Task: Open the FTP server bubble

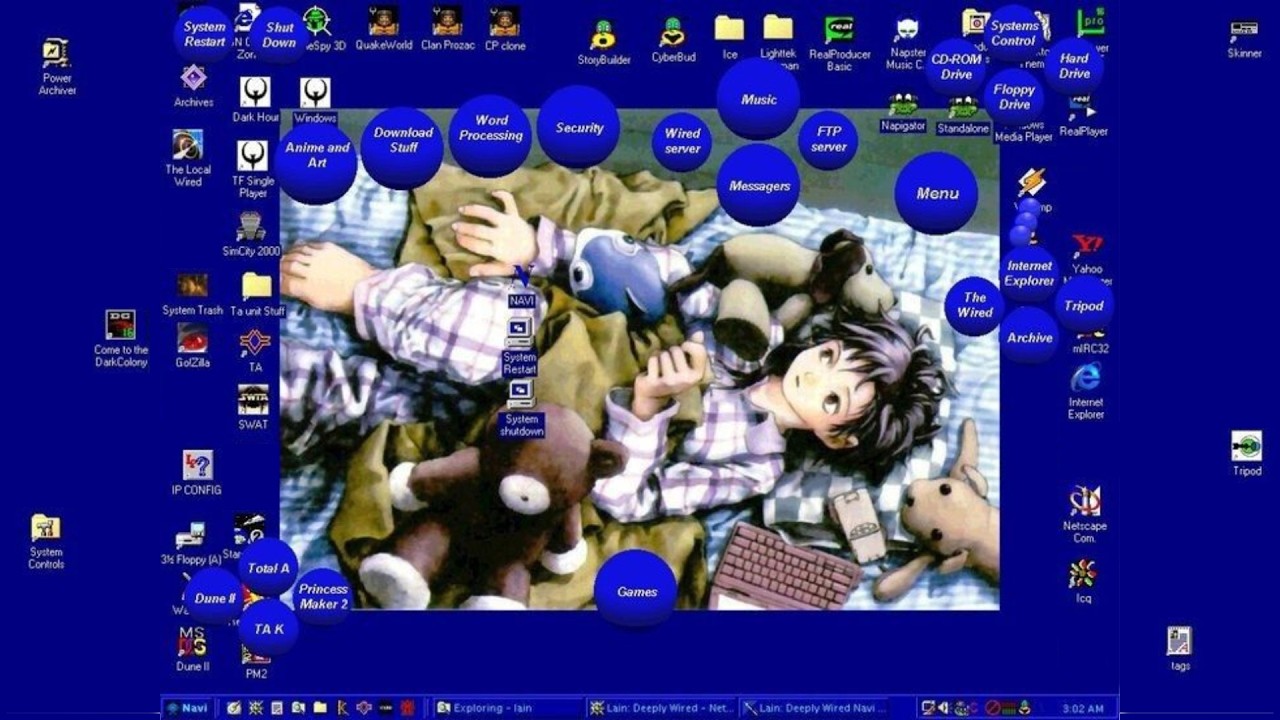Action: [828, 140]
